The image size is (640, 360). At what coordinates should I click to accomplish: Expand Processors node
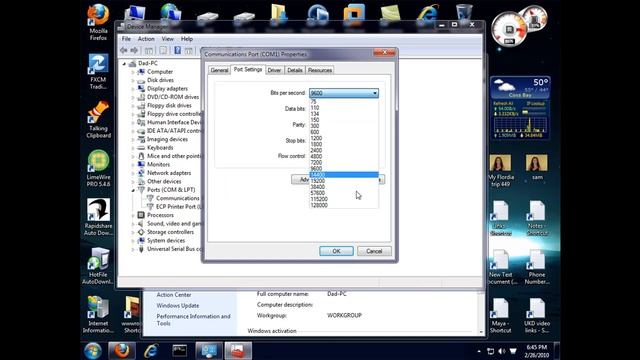tap(133, 216)
